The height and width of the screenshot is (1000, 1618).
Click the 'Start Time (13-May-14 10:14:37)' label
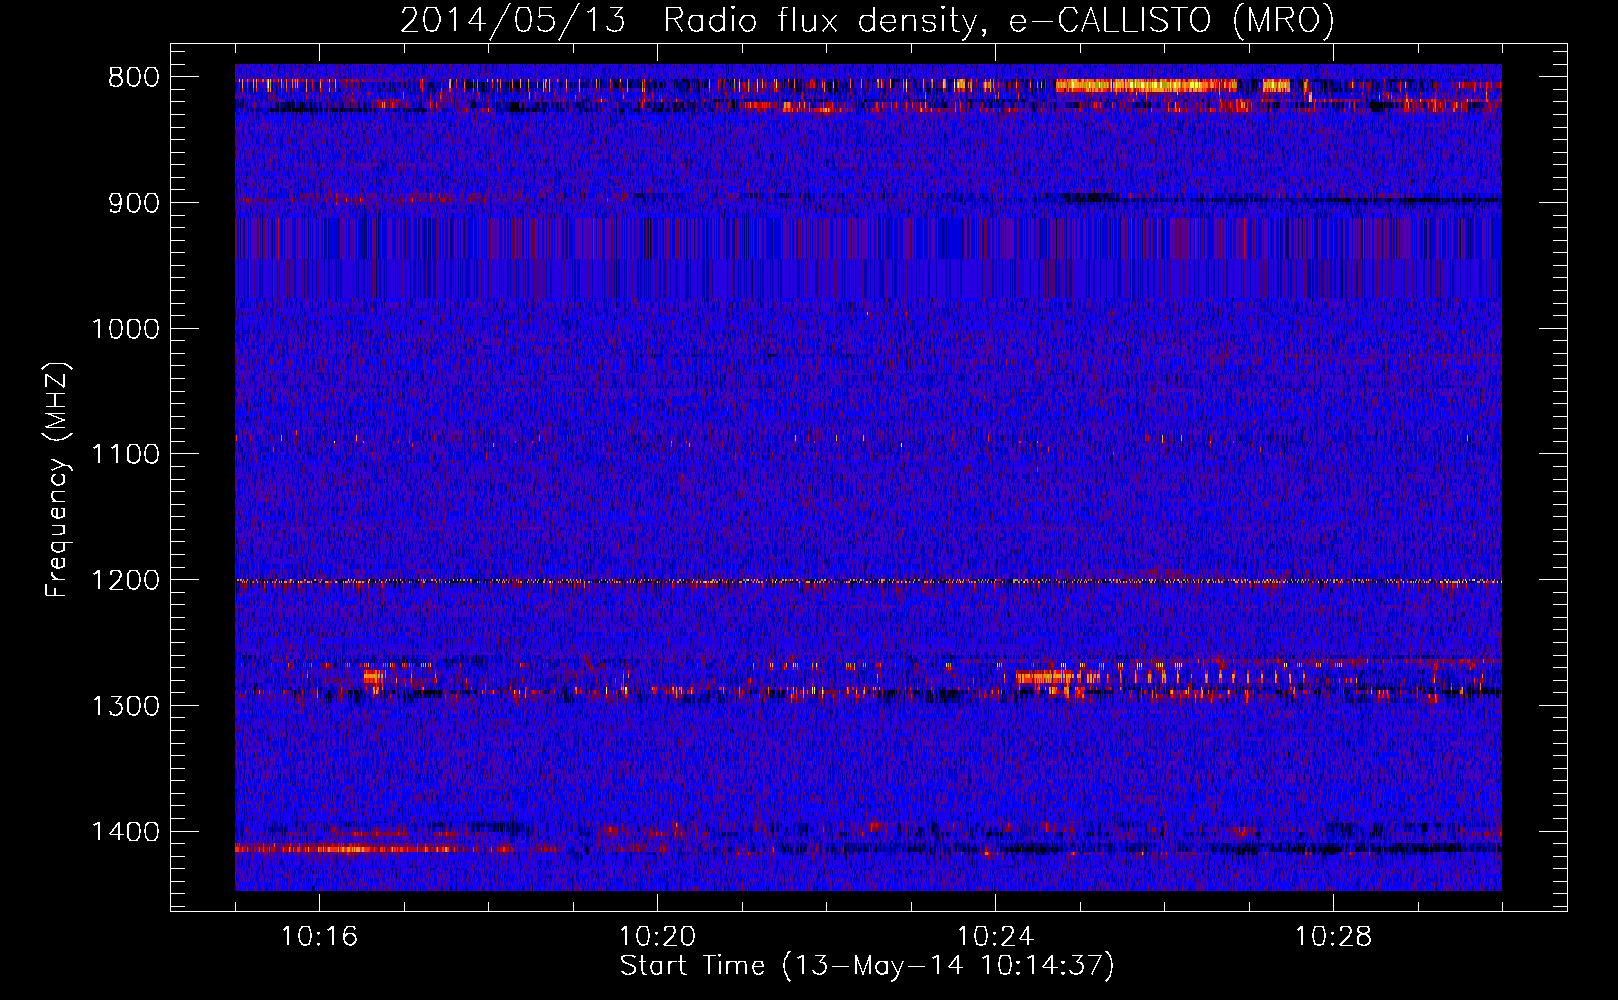click(x=867, y=966)
